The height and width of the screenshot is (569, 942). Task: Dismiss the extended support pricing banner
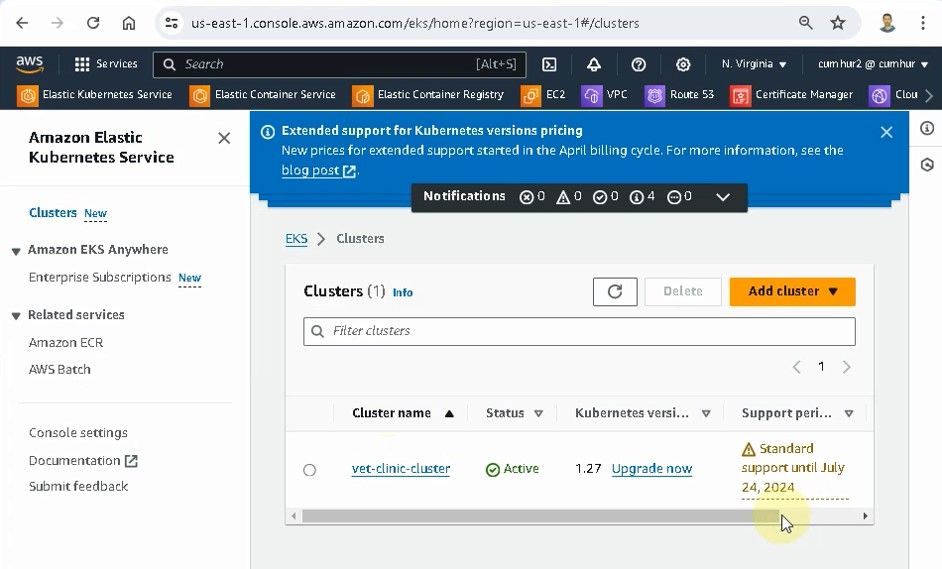pyautogui.click(x=886, y=132)
